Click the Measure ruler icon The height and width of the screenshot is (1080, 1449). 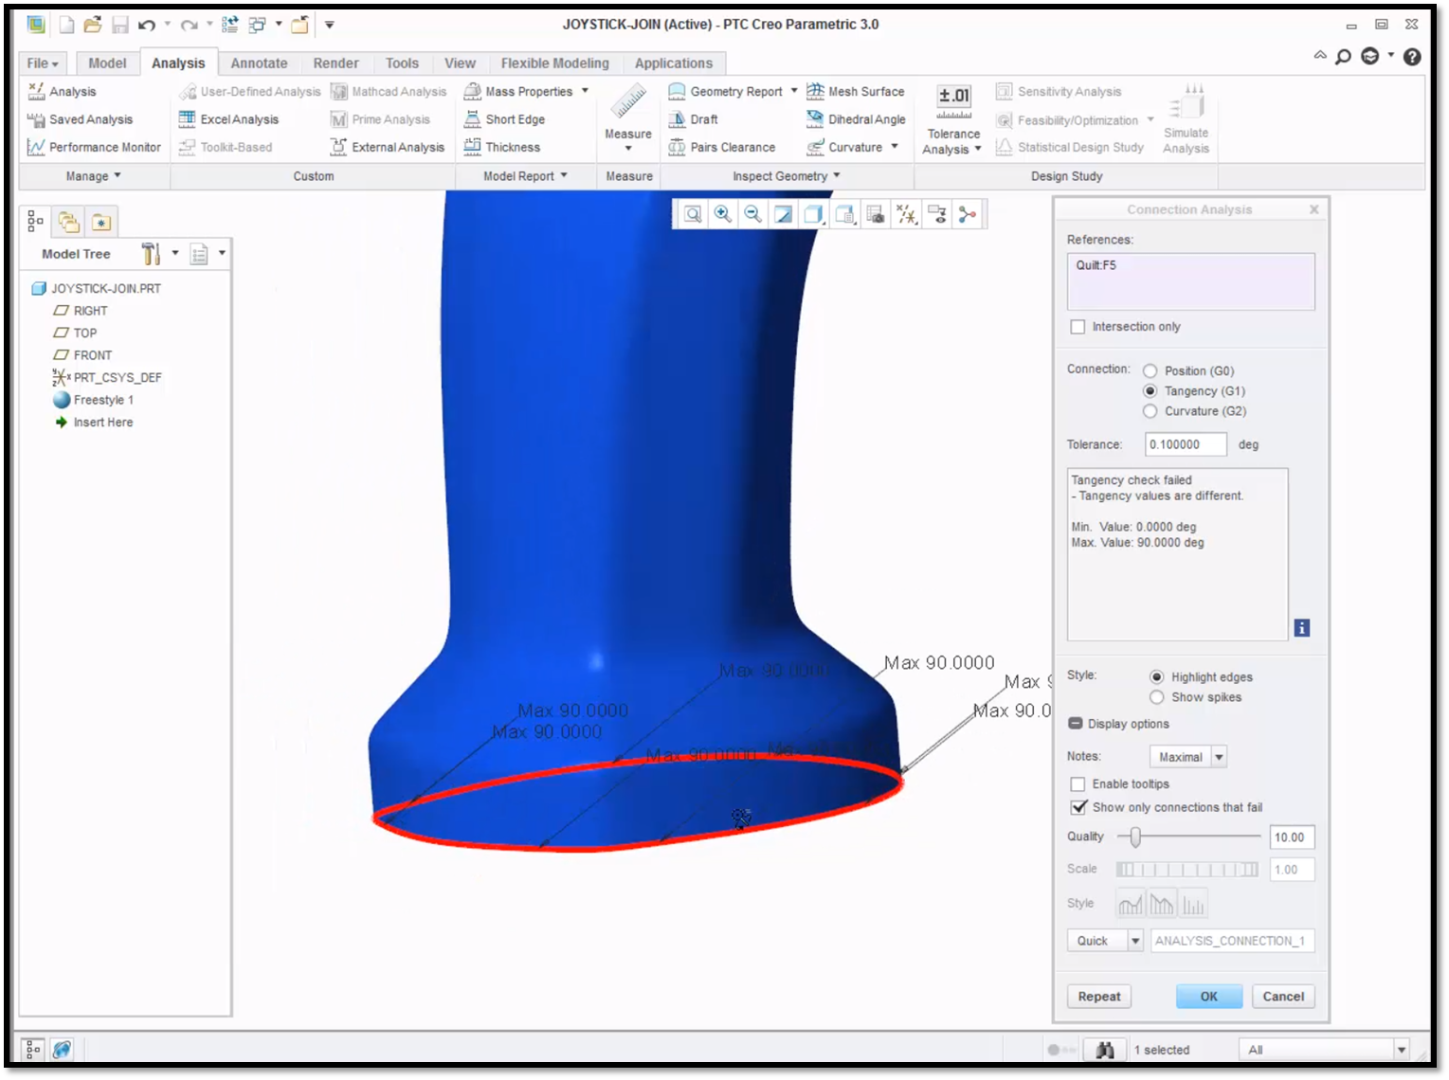[628, 102]
